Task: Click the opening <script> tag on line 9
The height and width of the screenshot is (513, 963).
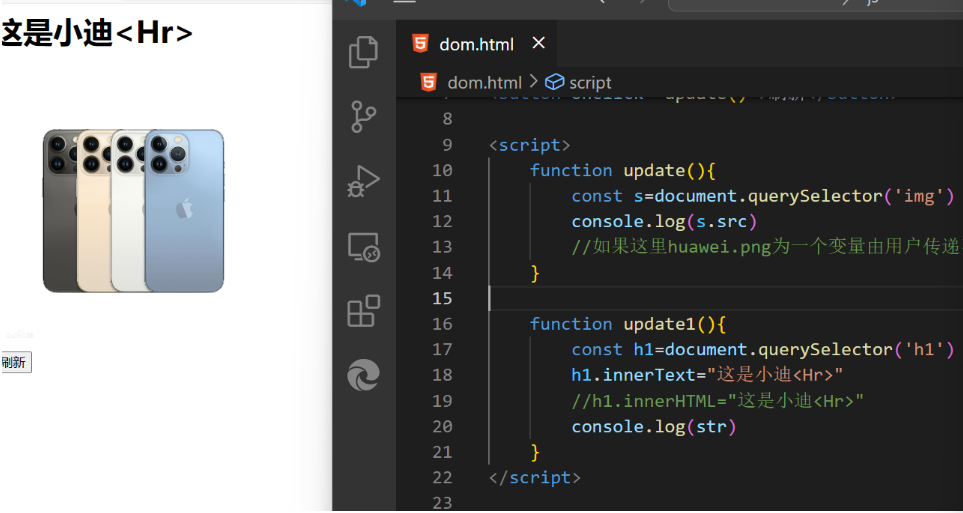Action: [x=529, y=145]
